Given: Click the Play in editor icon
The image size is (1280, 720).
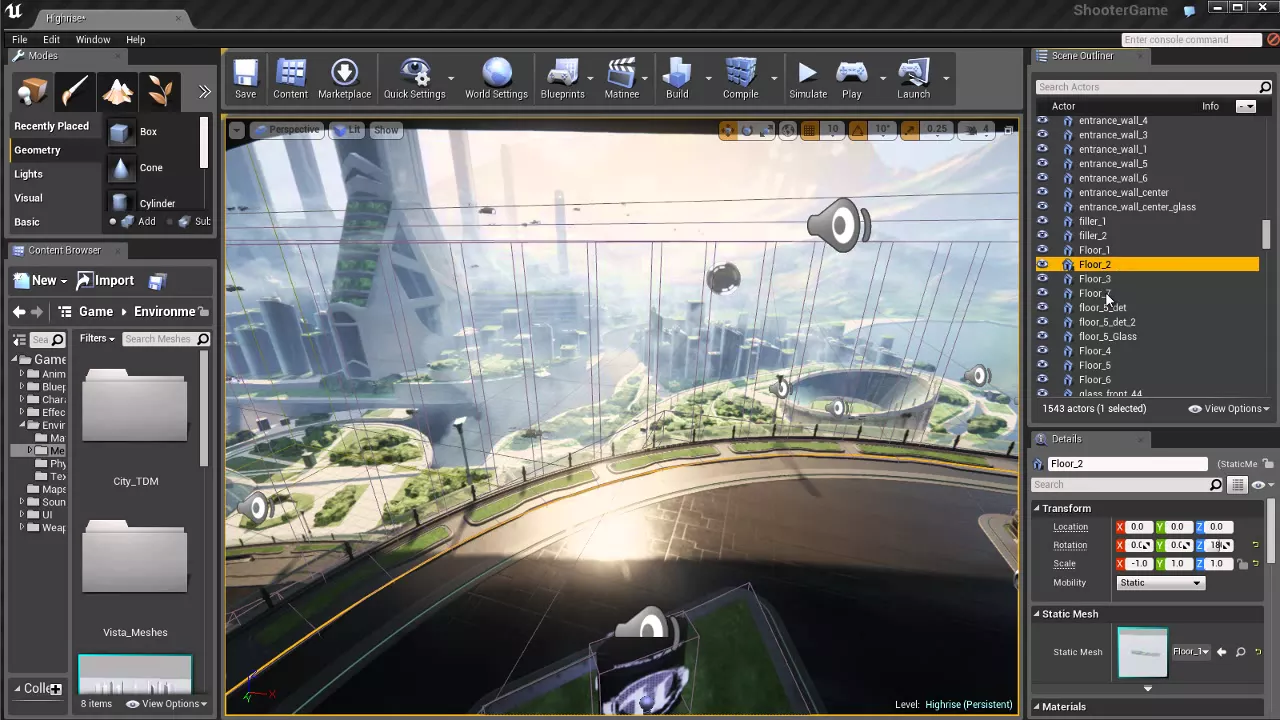Looking at the screenshot, I should click(x=851, y=78).
